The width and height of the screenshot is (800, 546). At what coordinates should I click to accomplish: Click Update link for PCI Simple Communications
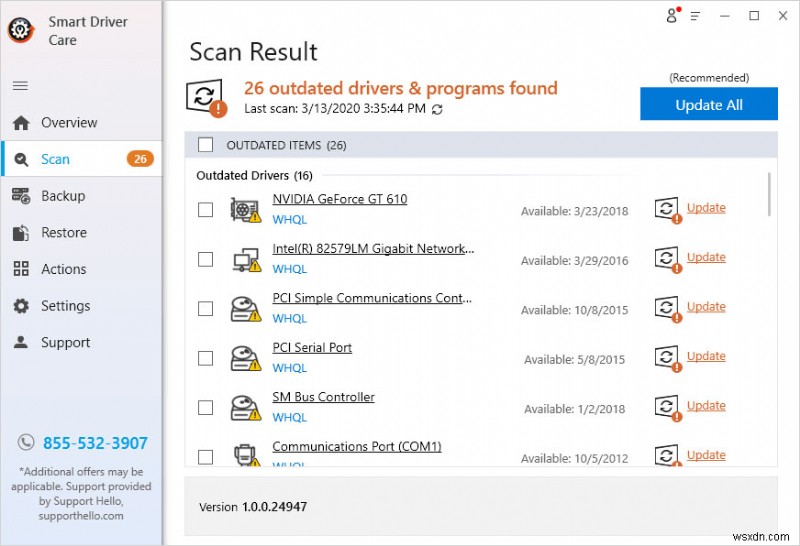coord(706,307)
